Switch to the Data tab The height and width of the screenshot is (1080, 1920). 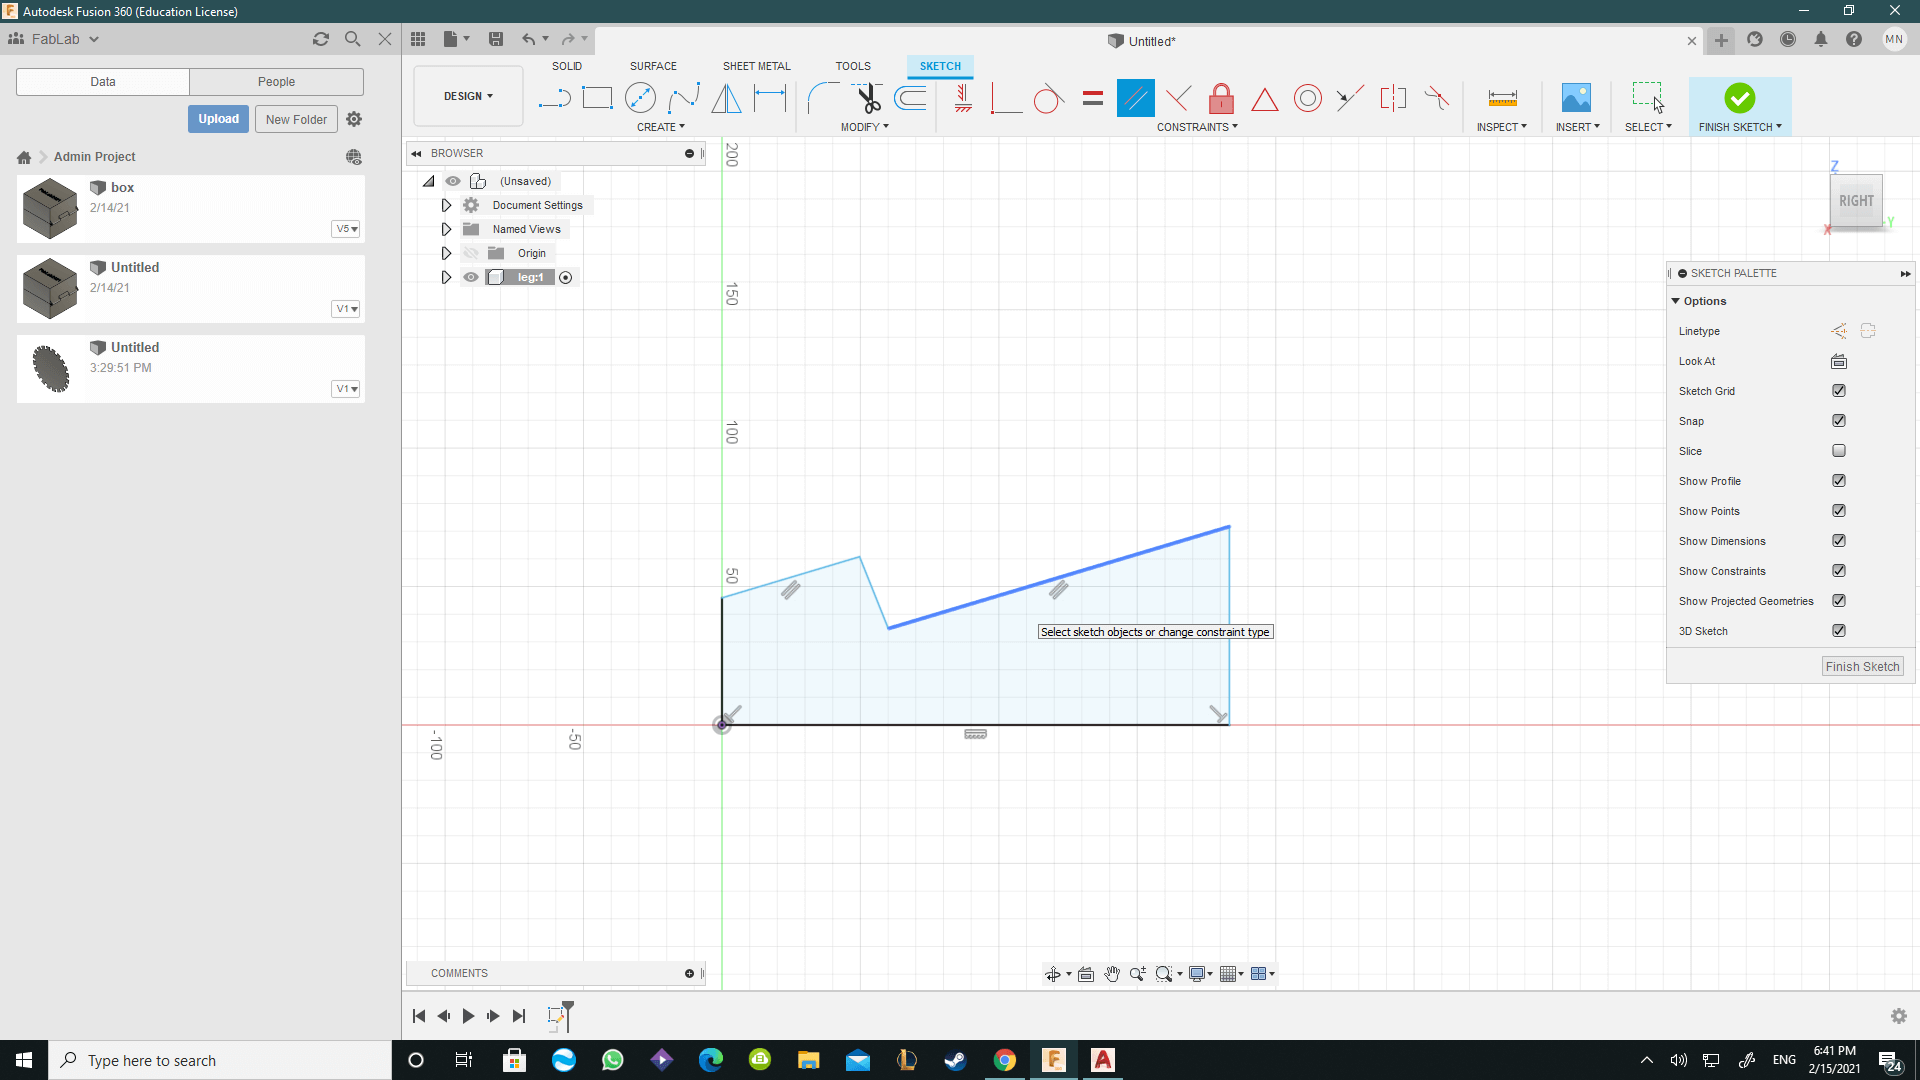coord(103,82)
